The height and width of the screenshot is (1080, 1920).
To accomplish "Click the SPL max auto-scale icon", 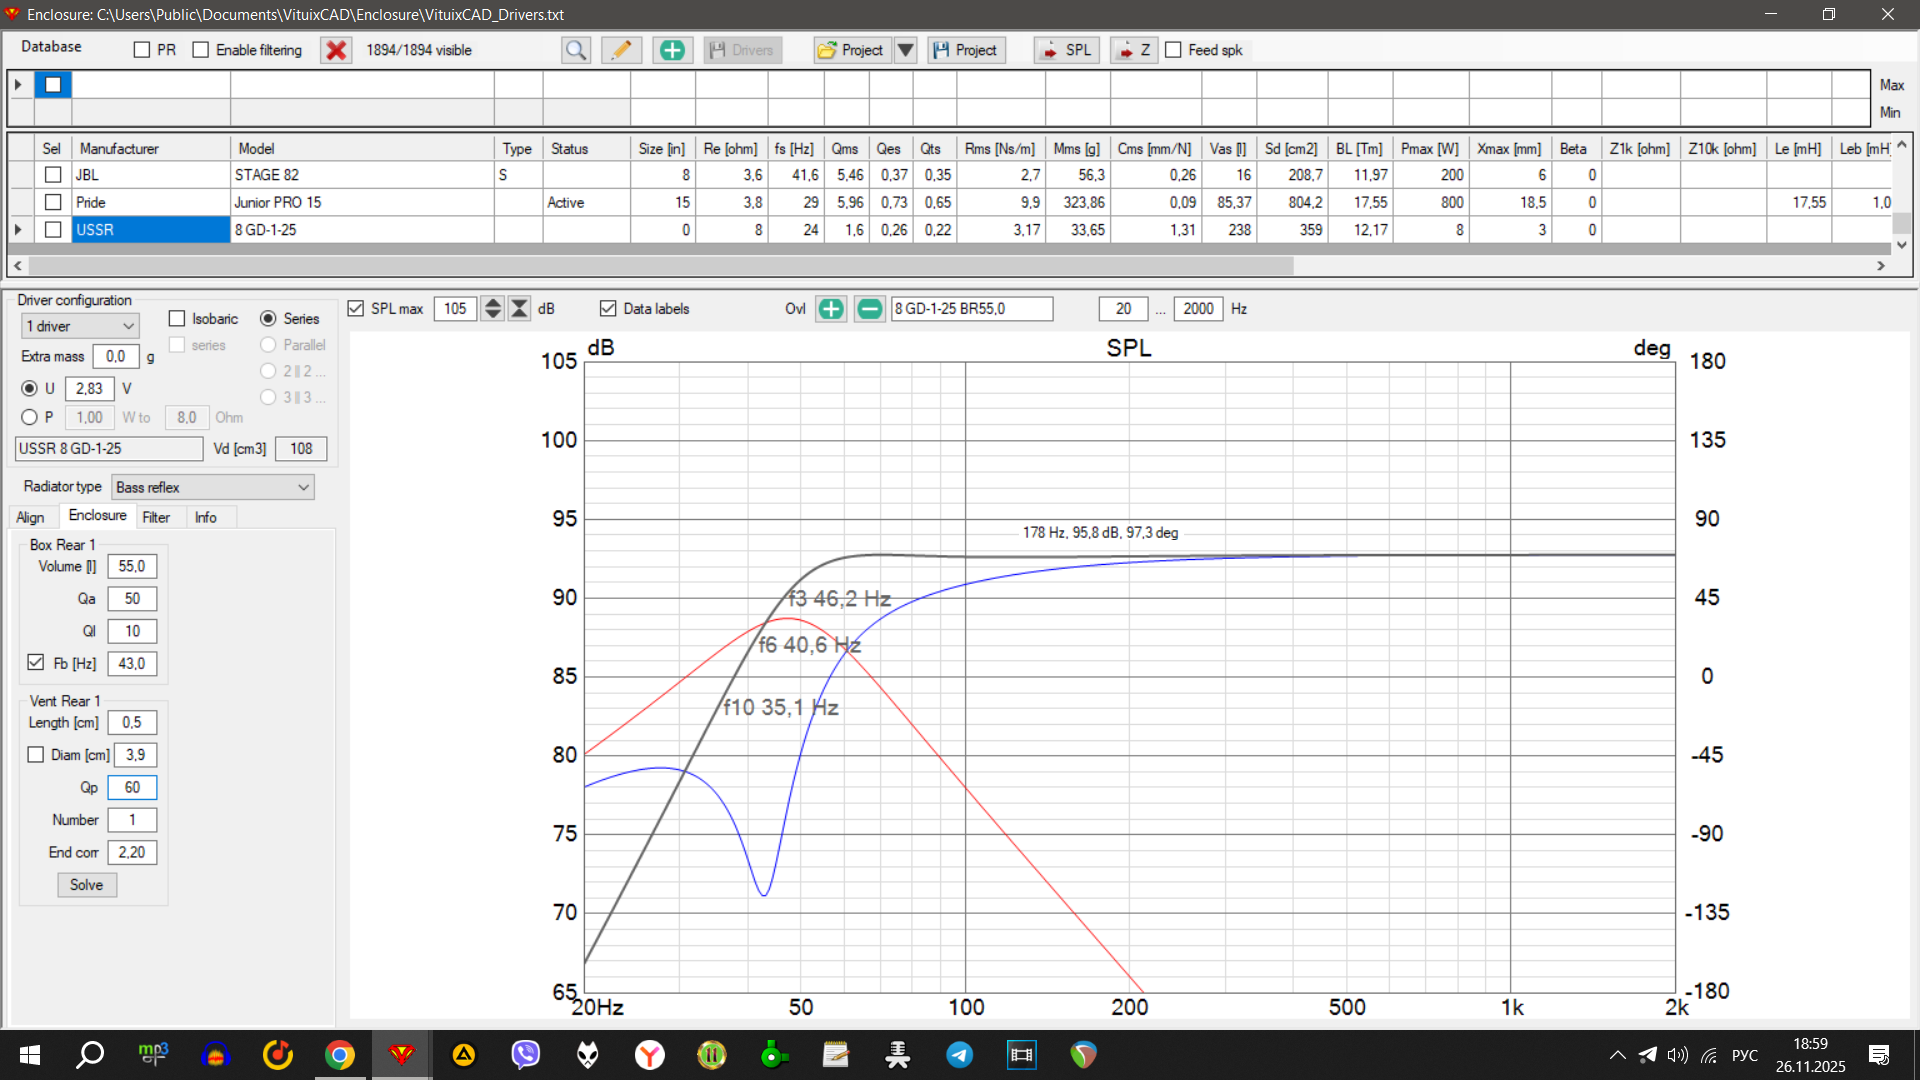I will pos(519,309).
